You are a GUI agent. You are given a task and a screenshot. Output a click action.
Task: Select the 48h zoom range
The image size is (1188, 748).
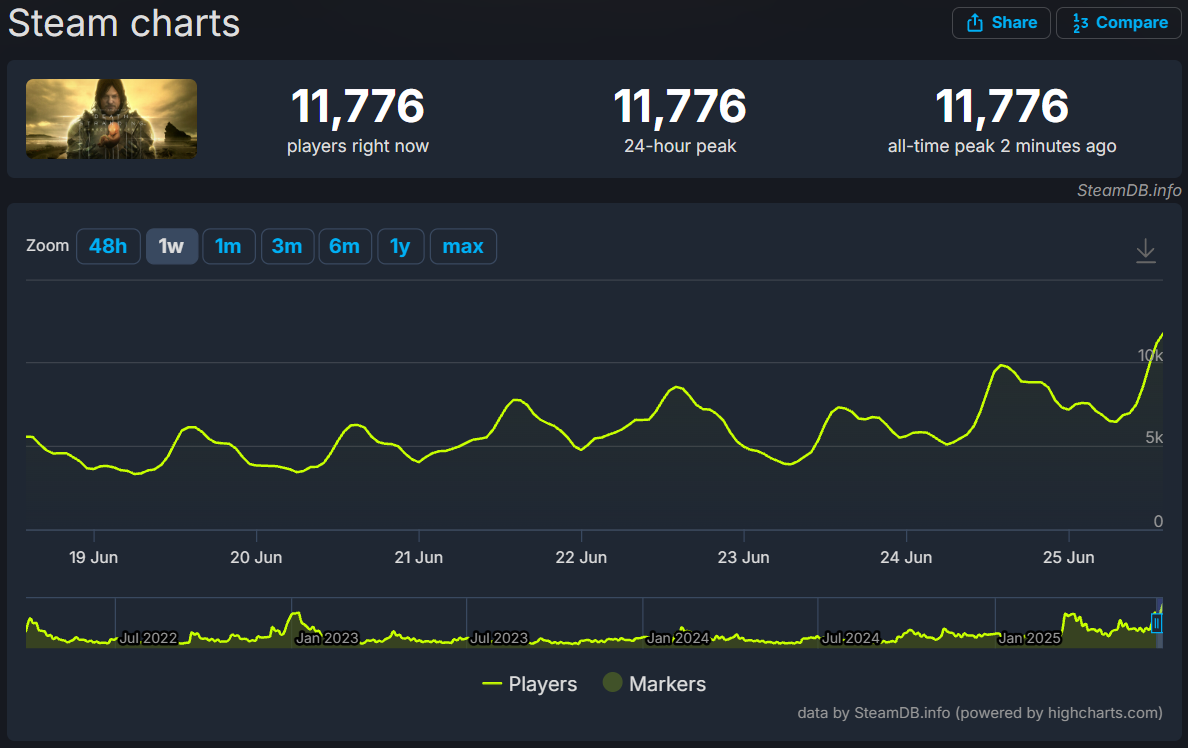point(108,246)
